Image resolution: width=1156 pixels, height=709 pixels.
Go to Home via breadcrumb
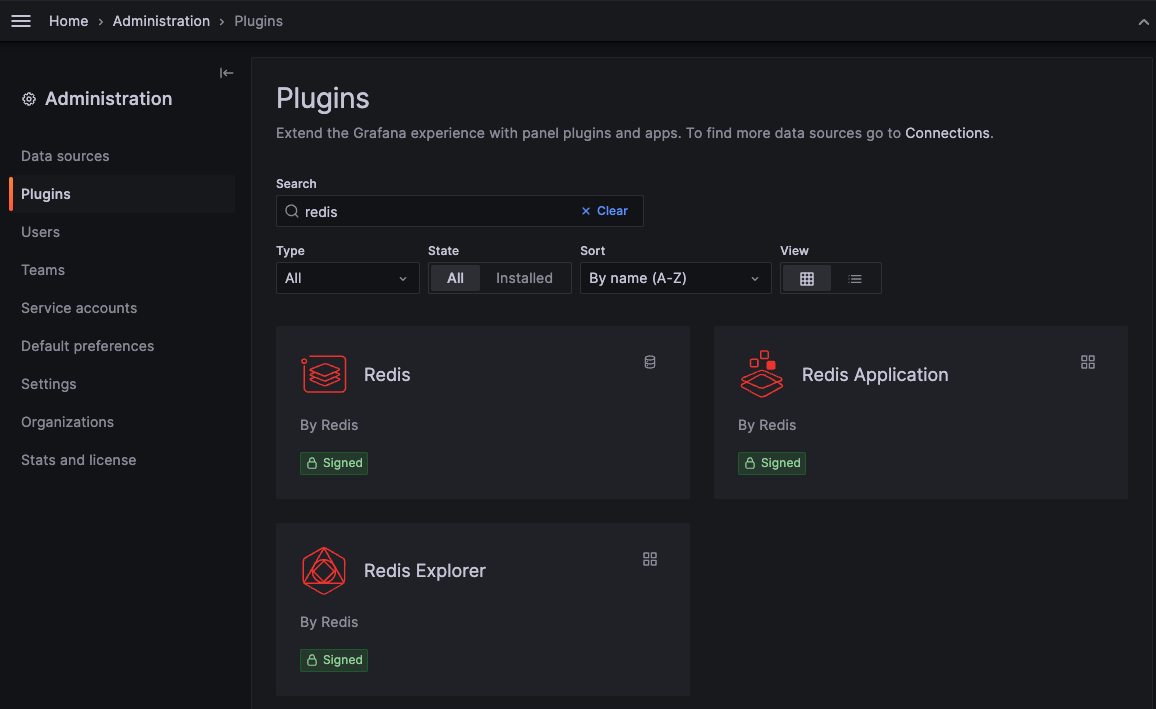pos(69,21)
